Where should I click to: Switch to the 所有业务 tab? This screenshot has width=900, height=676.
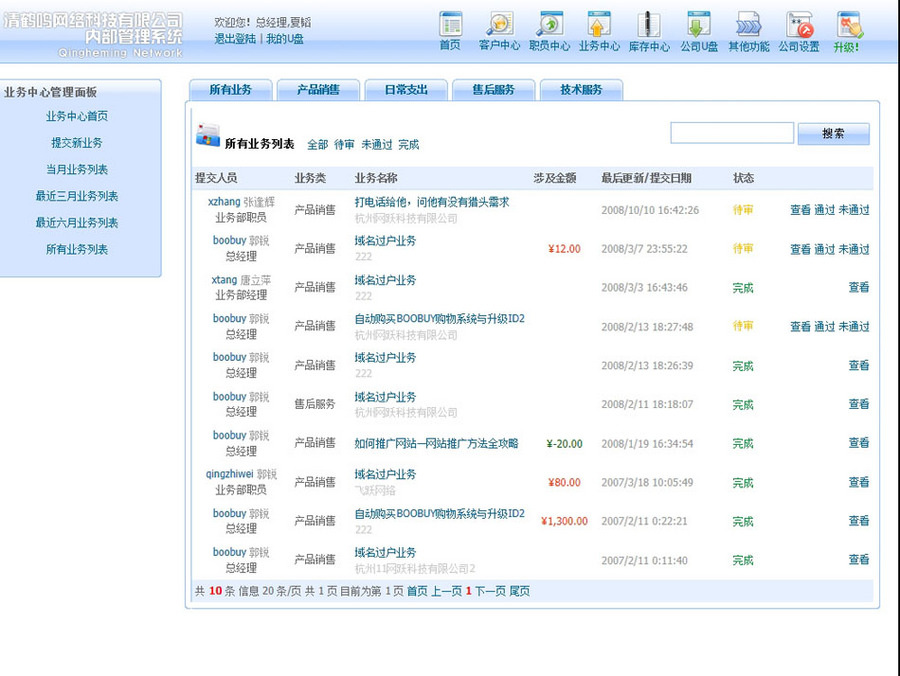pos(231,90)
